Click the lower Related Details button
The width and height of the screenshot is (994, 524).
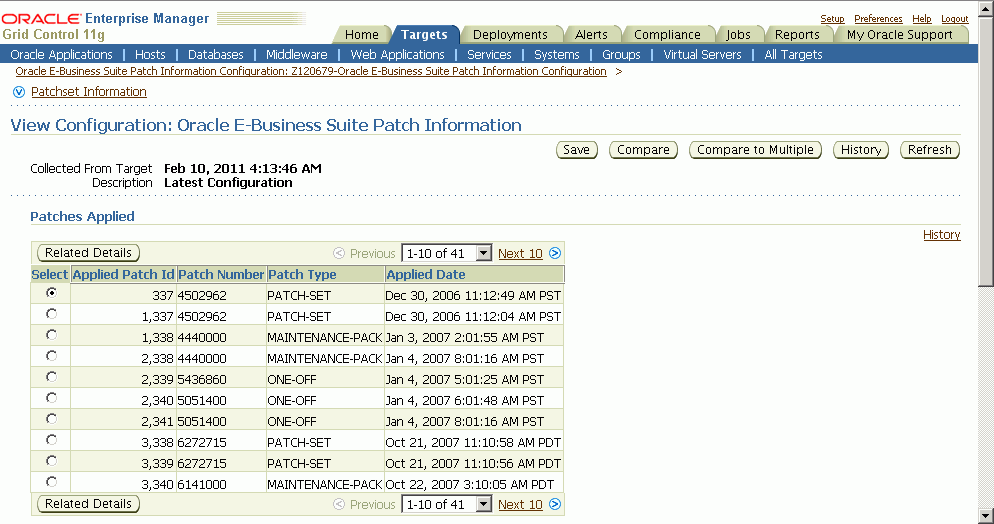tap(88, 504)
